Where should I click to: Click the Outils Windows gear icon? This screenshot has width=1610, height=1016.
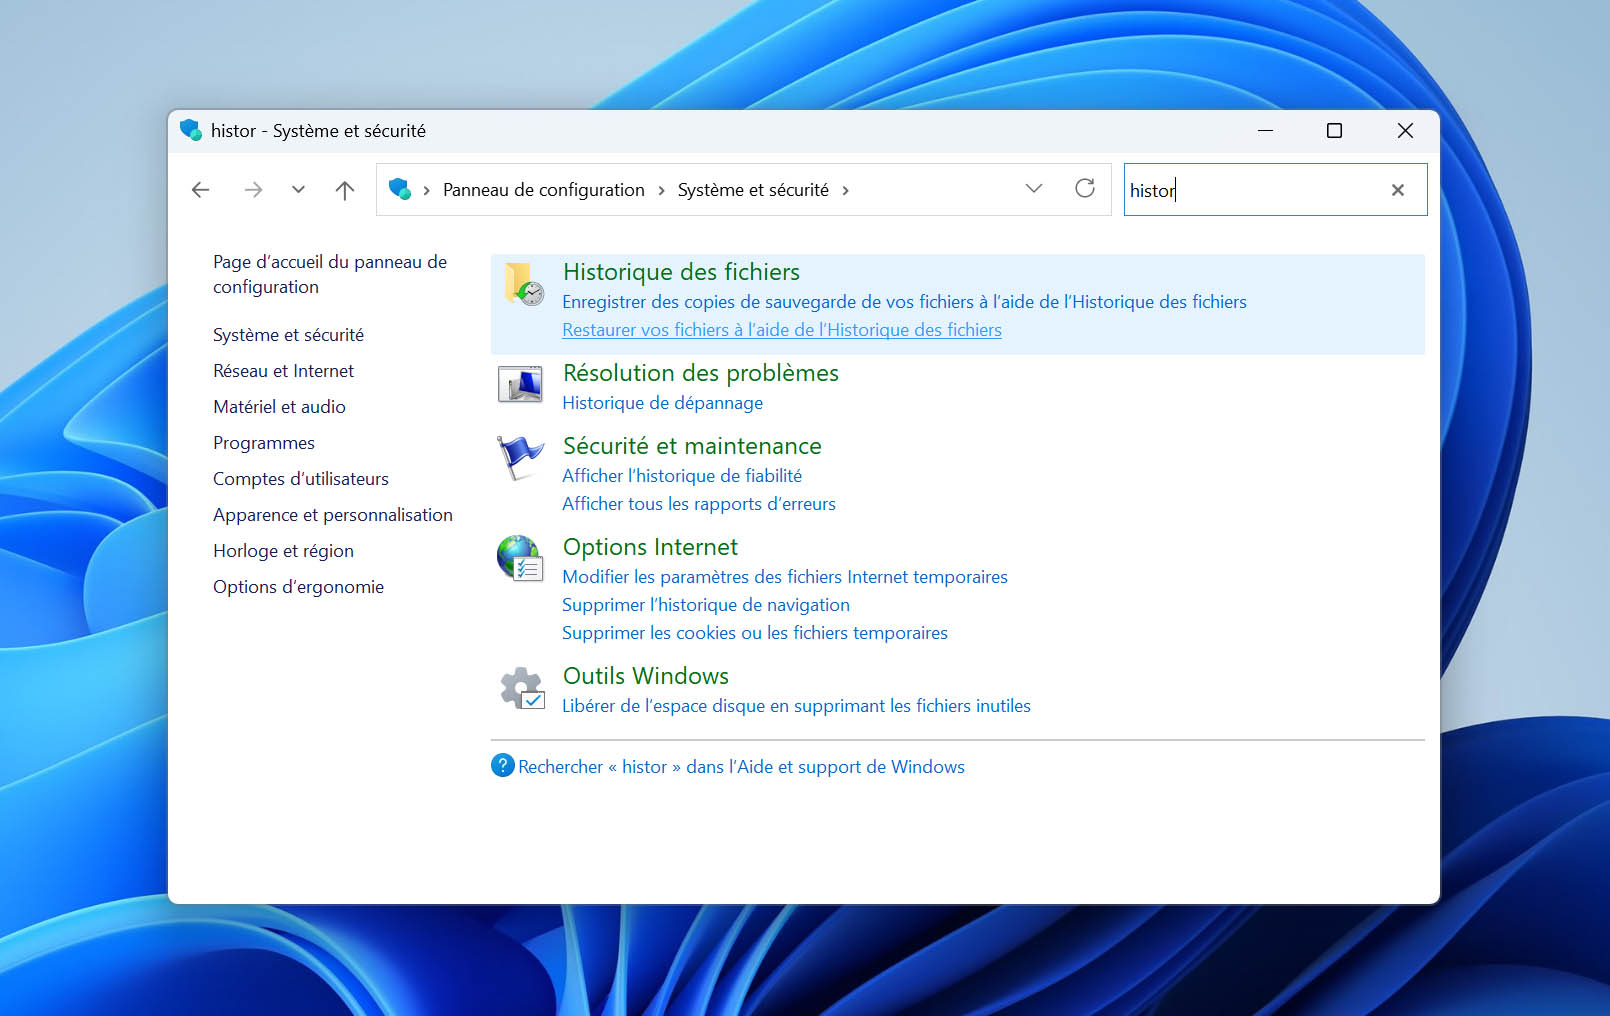point(522,688)
